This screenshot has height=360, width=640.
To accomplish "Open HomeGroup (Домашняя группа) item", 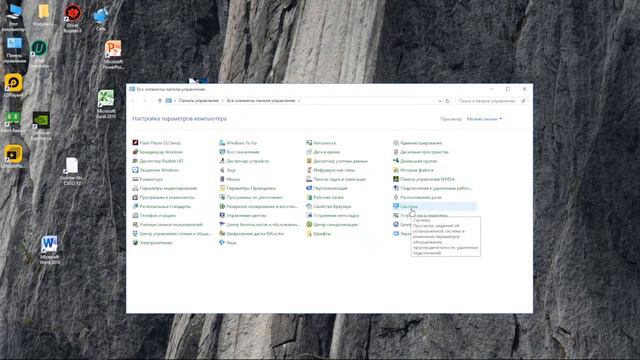I will tap(415, 161).
